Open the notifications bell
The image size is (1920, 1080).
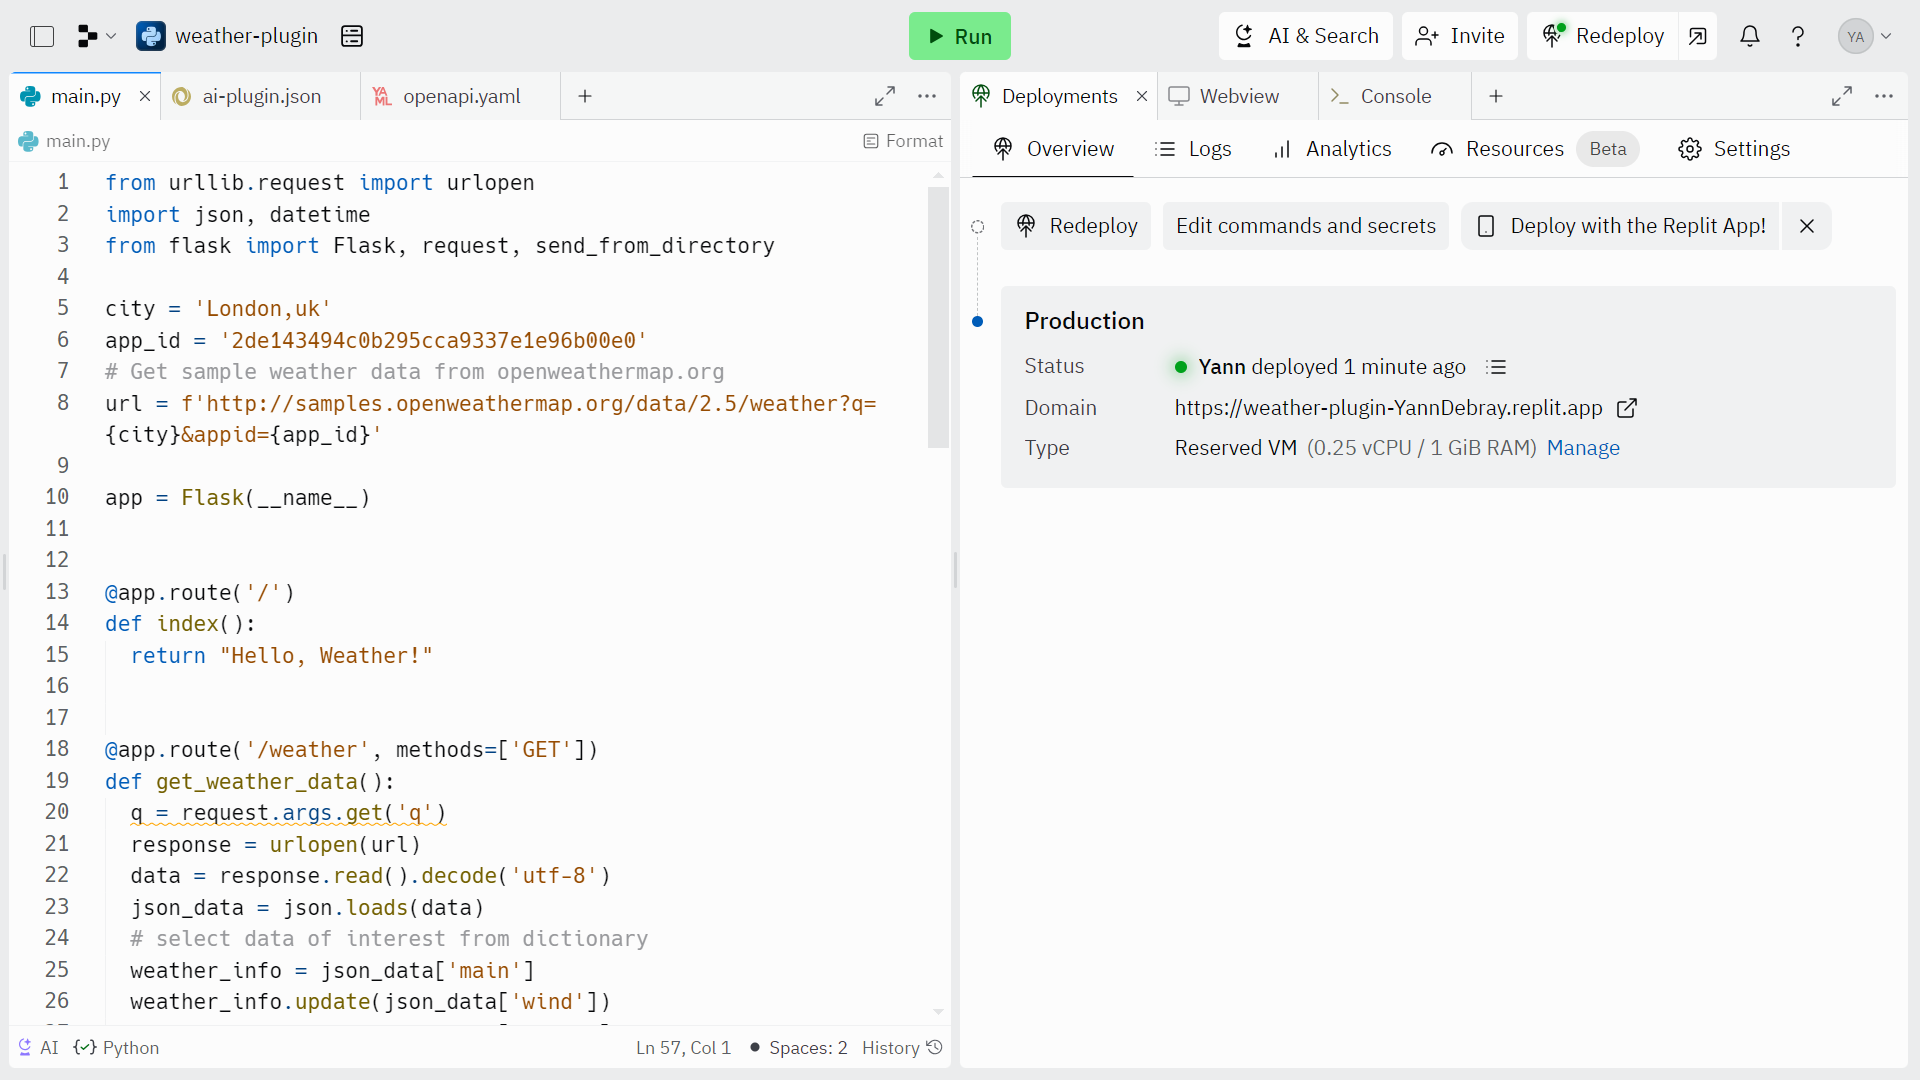click(1750, 37)
